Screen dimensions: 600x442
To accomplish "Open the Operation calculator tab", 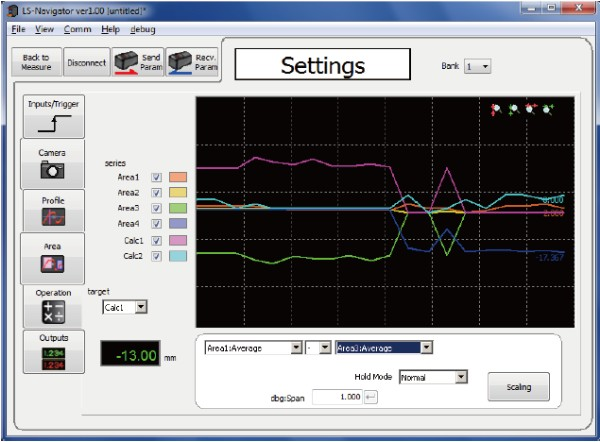I will pyautogui.click(x=54, y=307).
